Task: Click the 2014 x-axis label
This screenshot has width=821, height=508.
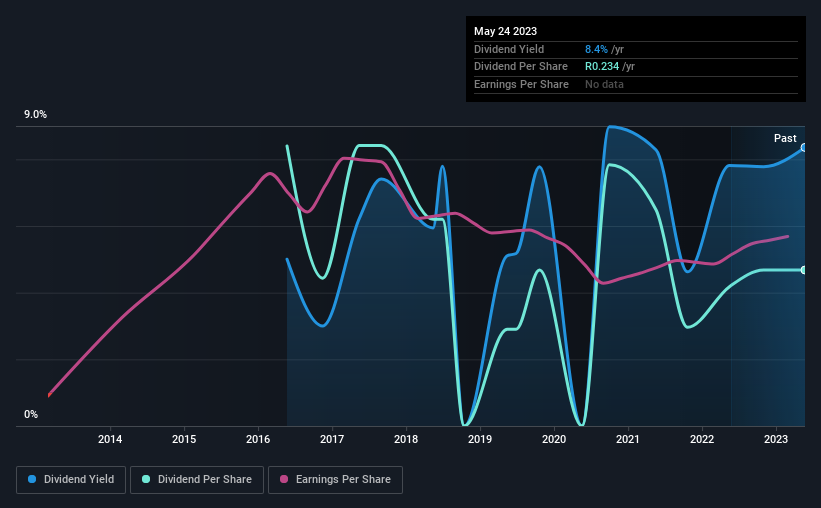Action: point(110,439)
